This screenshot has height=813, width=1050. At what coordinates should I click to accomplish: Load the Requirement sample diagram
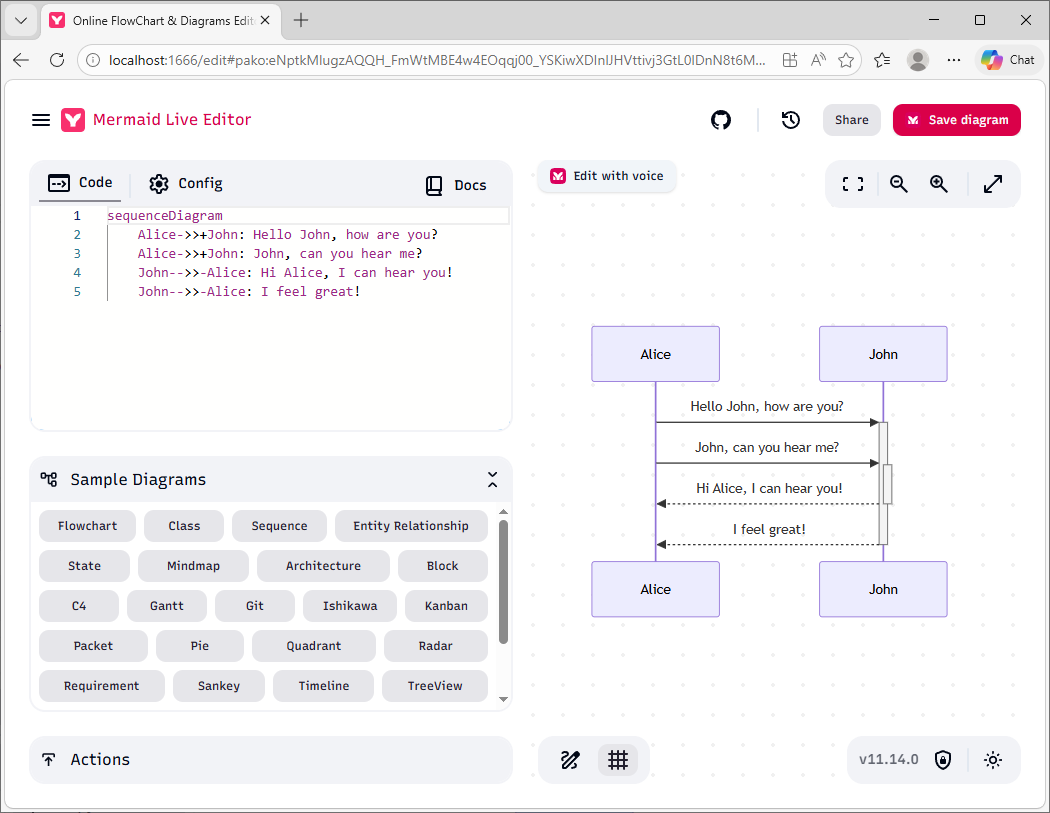pos(101,686)
